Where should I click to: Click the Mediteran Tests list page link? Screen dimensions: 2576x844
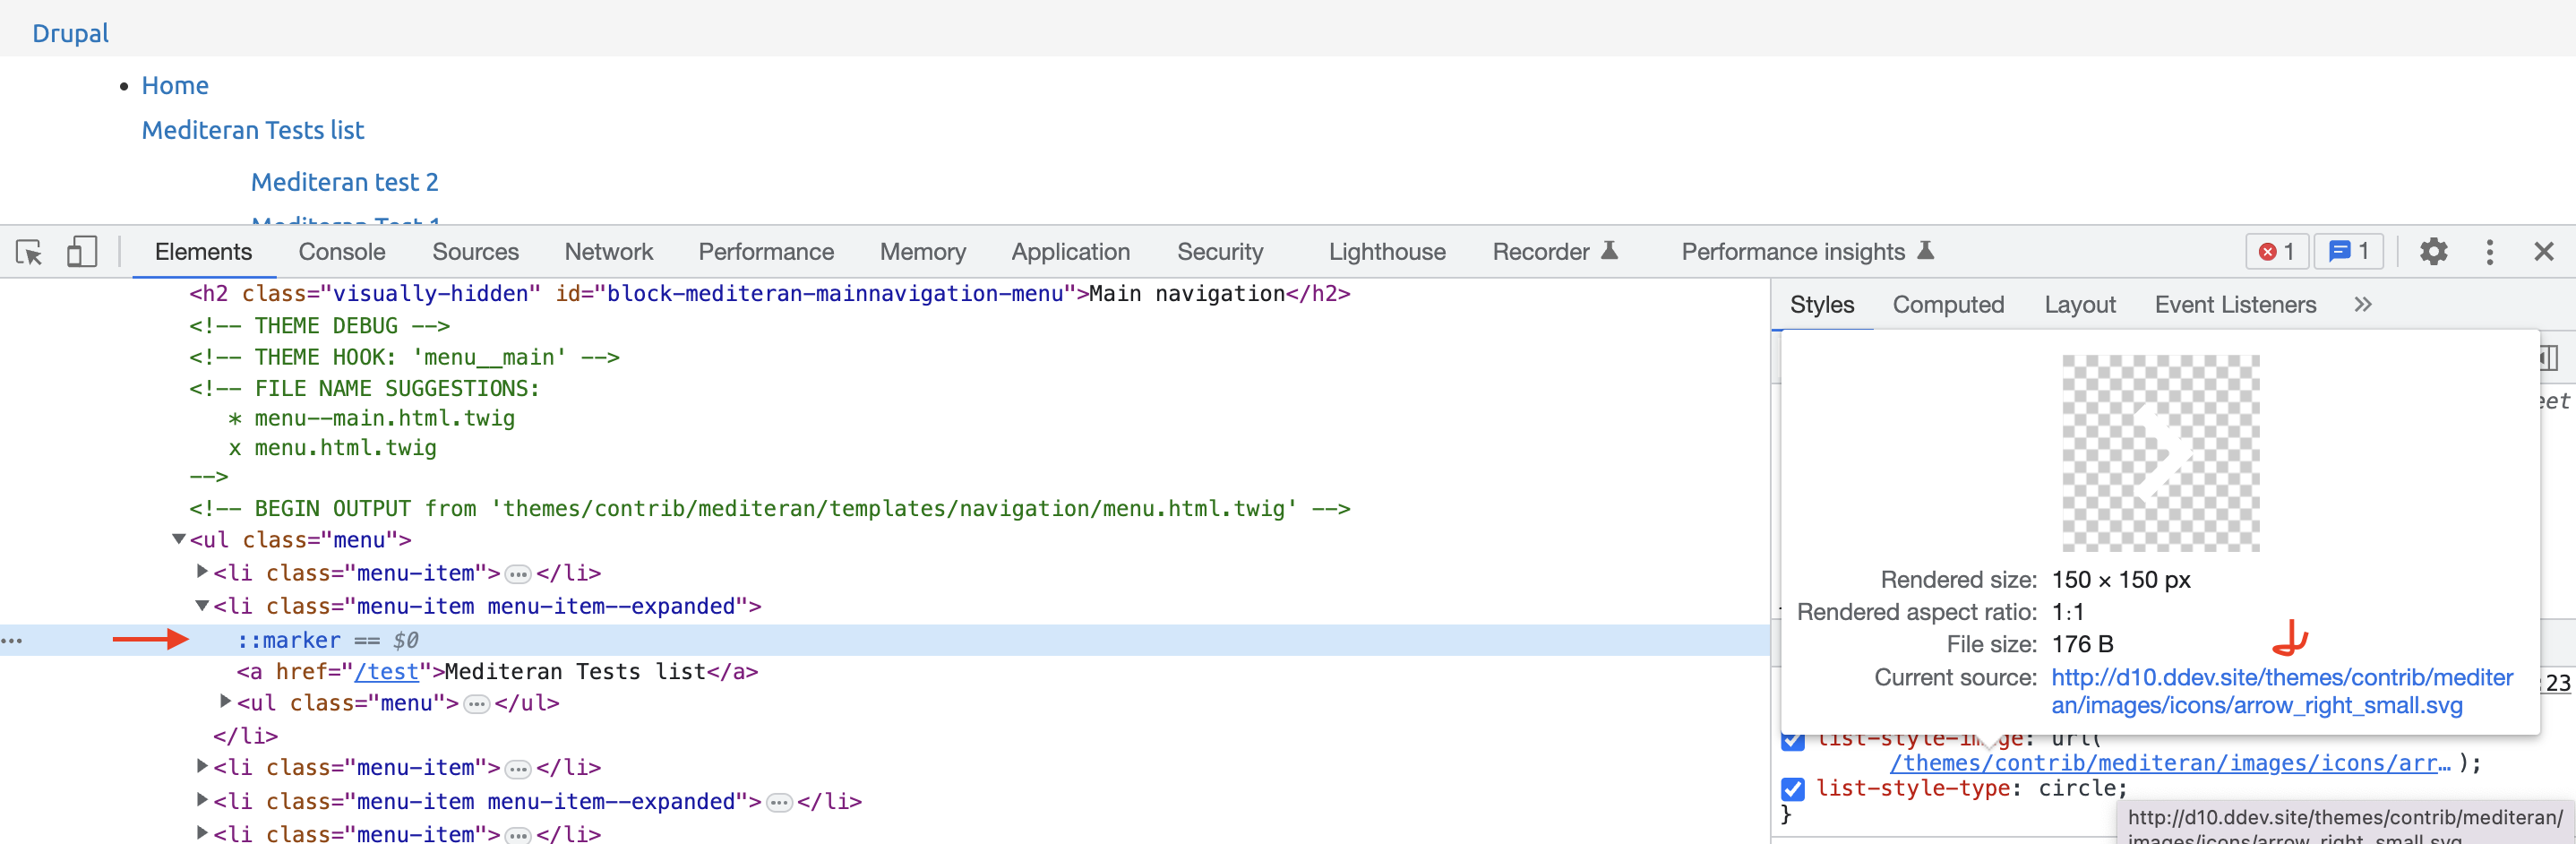coord(253,130)
